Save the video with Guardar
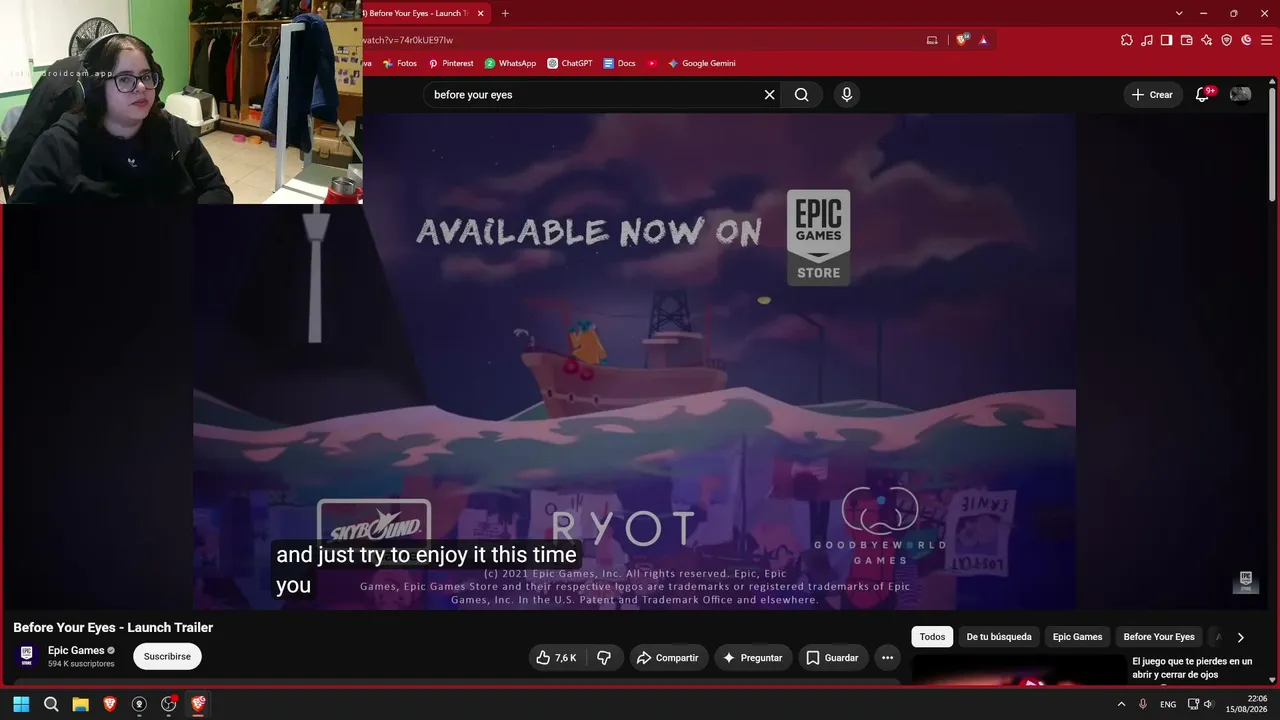This screenshot has width=1280, height=720. (x=833, y=658)
